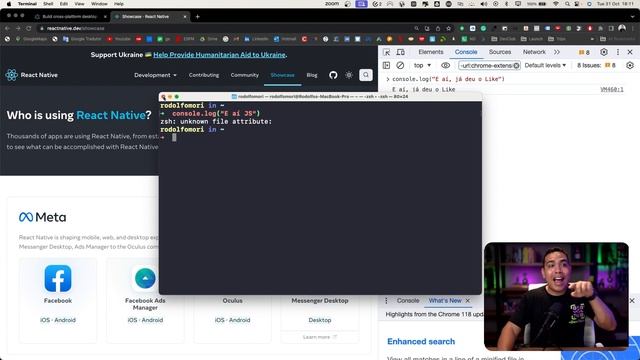The width and height of the screenshot is (640, 360).
Task: Open a new Chrome tab with plus button
Action: coord(198,17)
